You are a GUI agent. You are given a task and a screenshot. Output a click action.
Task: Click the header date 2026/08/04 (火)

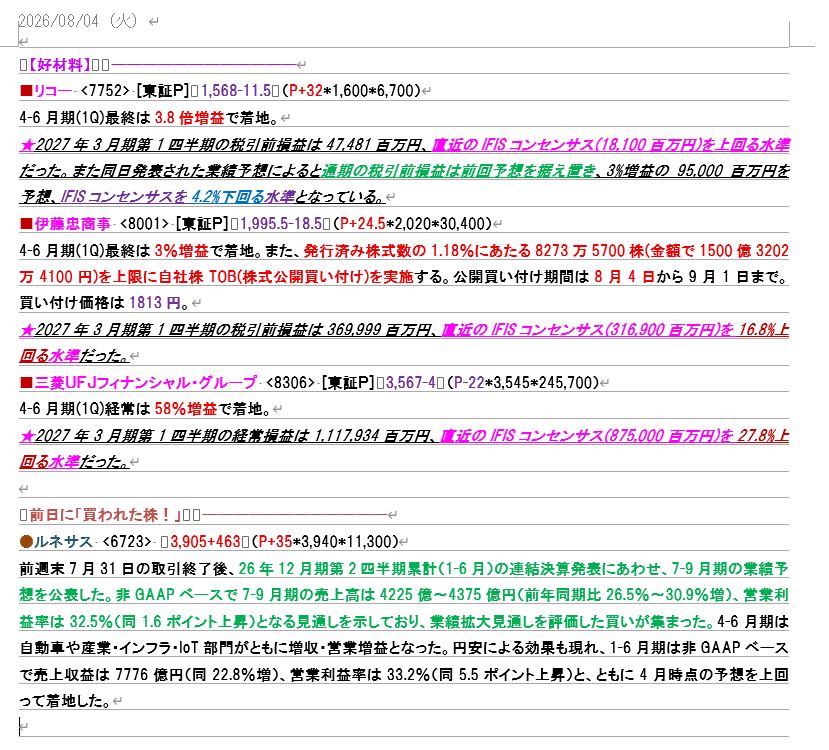77,21
